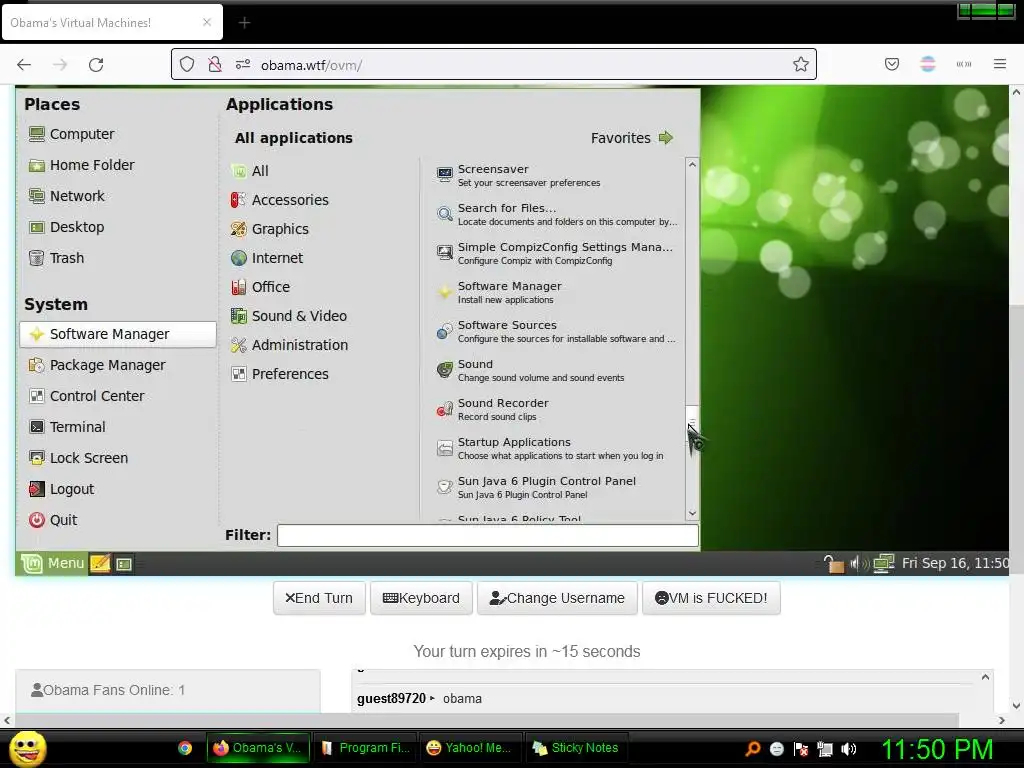Select the Administration category
1024x768 pixels.
point(289,345)
